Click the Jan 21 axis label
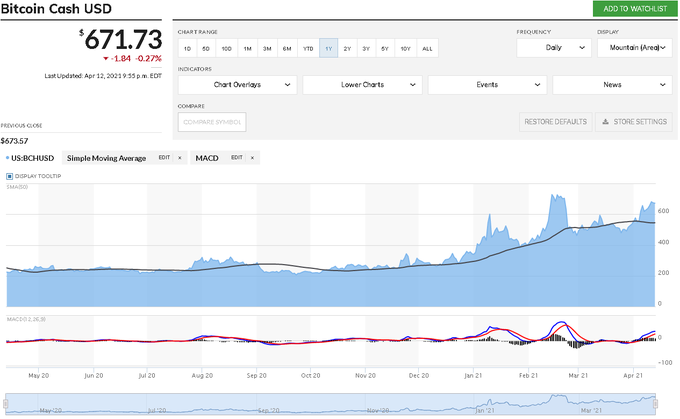The width and height of the screenshot is (680, 419). [473, 376]
